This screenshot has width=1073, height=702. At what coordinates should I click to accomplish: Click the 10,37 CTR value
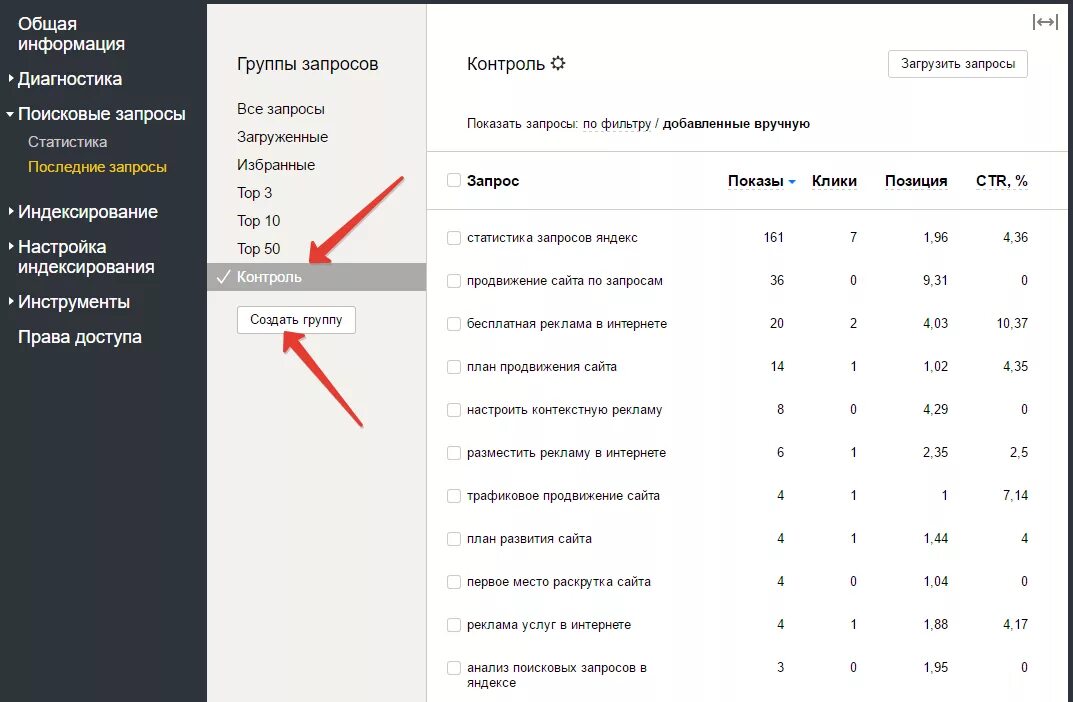point(1011,324)
